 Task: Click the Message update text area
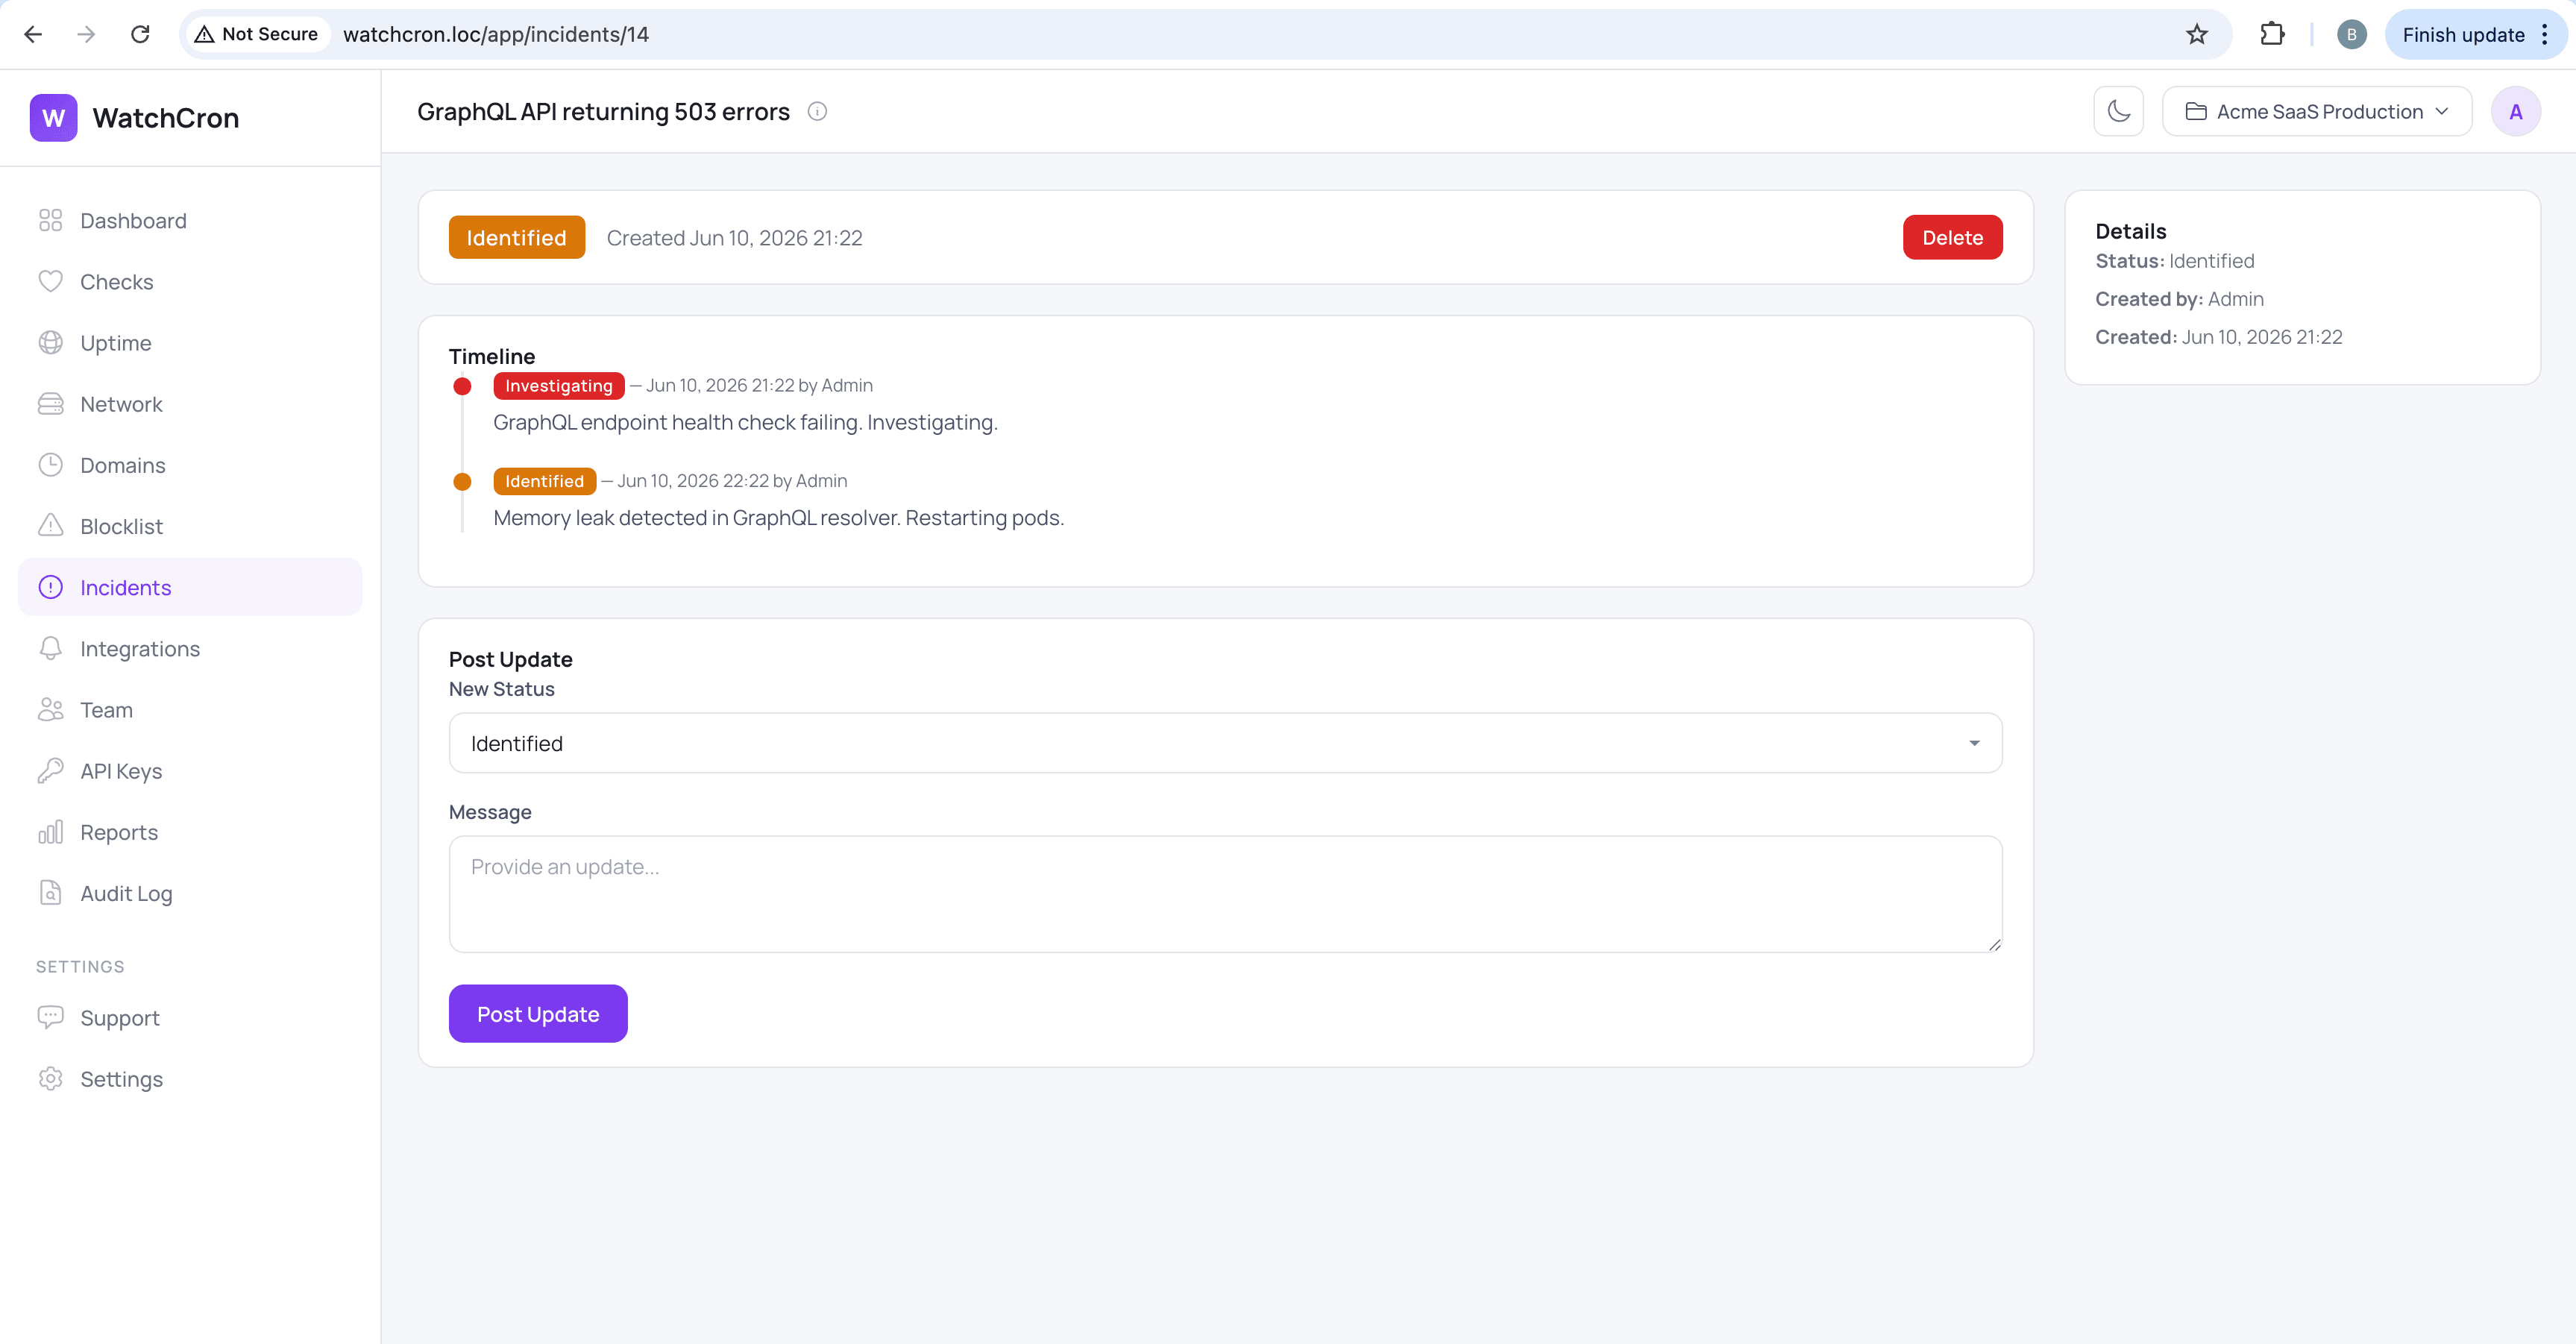1225,893
